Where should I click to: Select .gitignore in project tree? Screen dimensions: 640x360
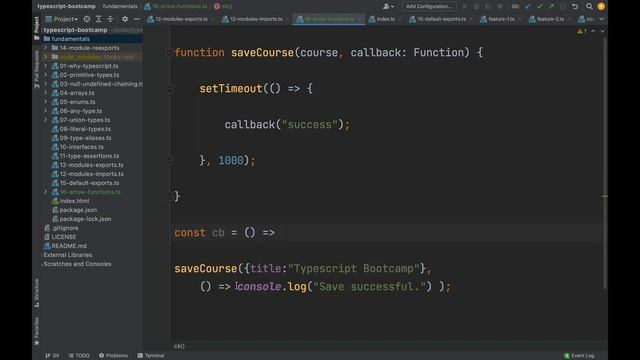coord(65,228)
